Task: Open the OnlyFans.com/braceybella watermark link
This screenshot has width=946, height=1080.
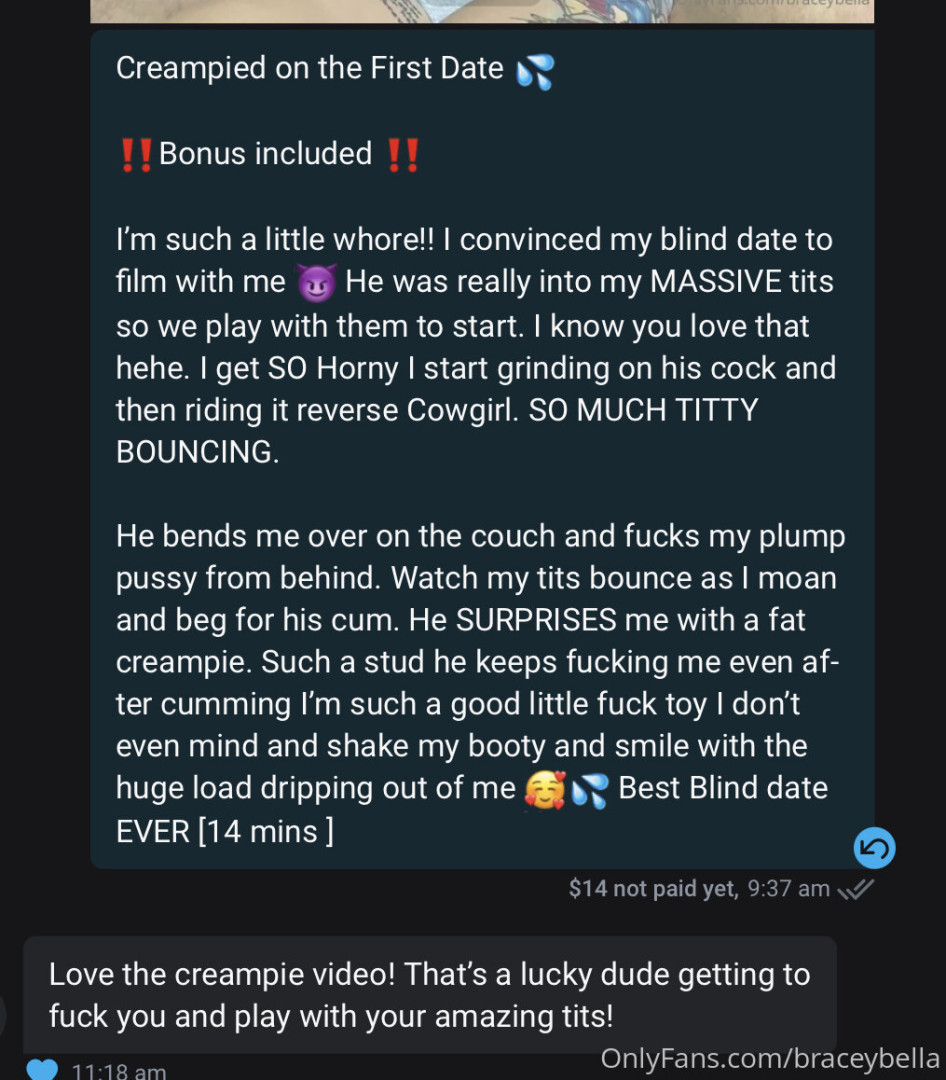Action: pos(770,1059)
